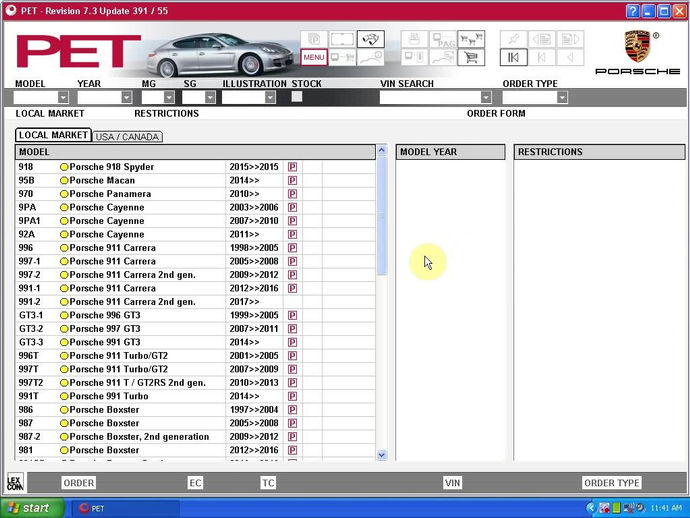690x518 pixels.
Task: Click yellow circle beside Porsche 996 GT3
Action: pos(64,315)
